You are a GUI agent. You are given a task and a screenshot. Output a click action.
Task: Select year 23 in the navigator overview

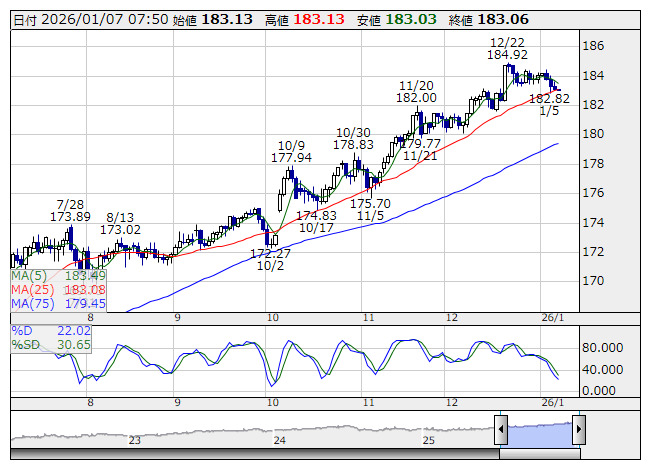point(134,440)
